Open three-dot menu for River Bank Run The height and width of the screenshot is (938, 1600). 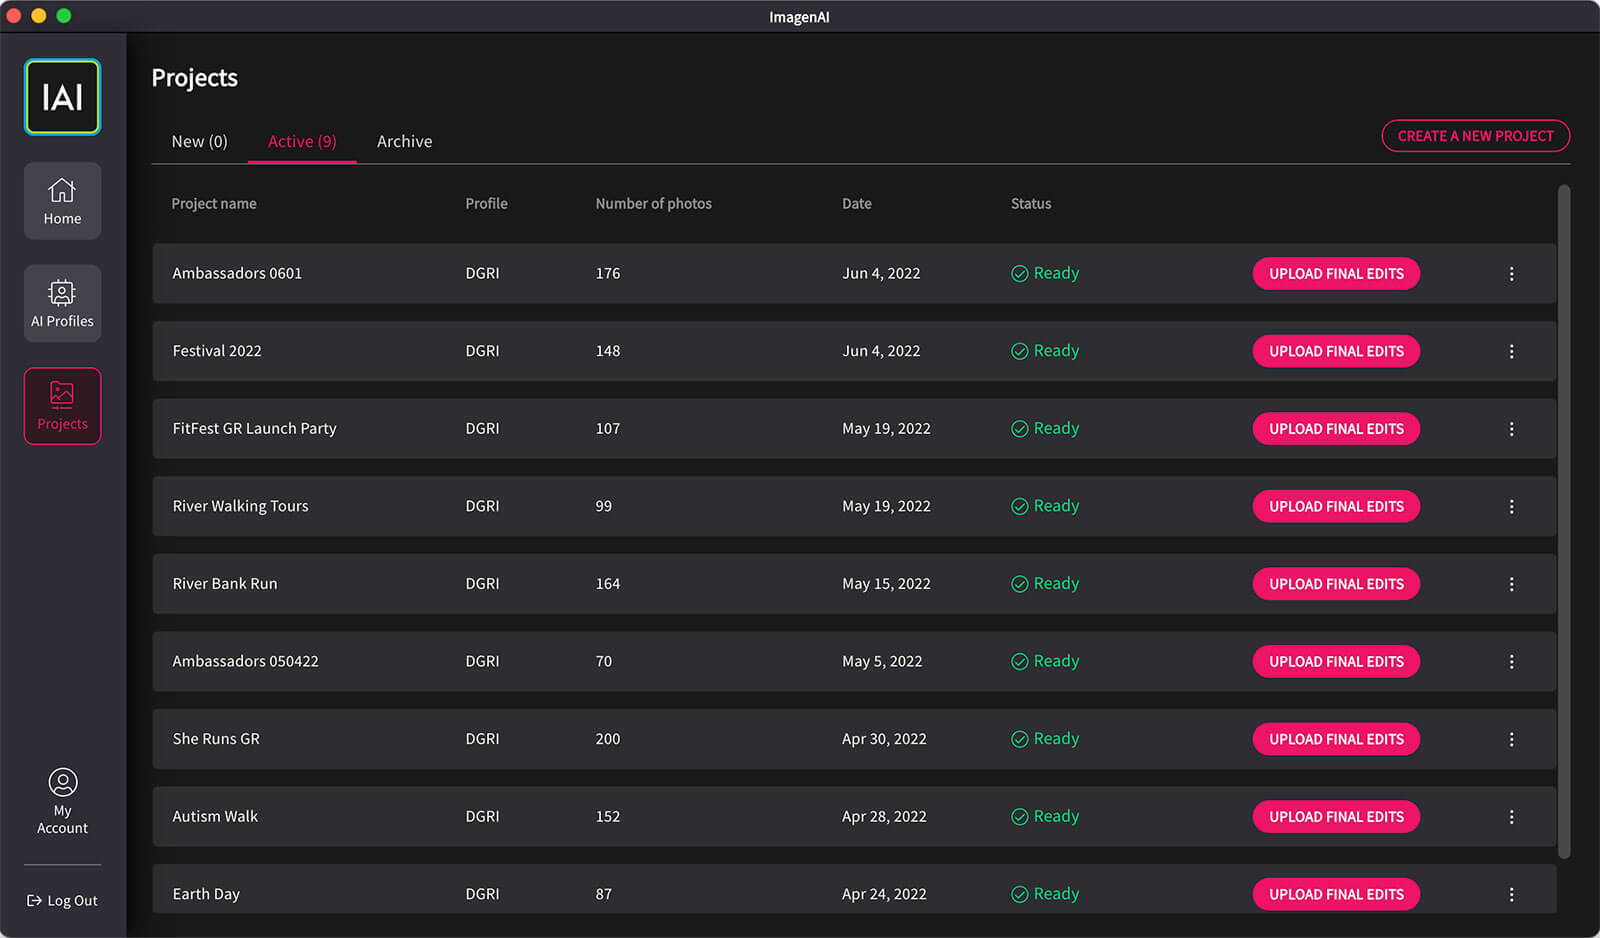click(x=1511, y=584)
